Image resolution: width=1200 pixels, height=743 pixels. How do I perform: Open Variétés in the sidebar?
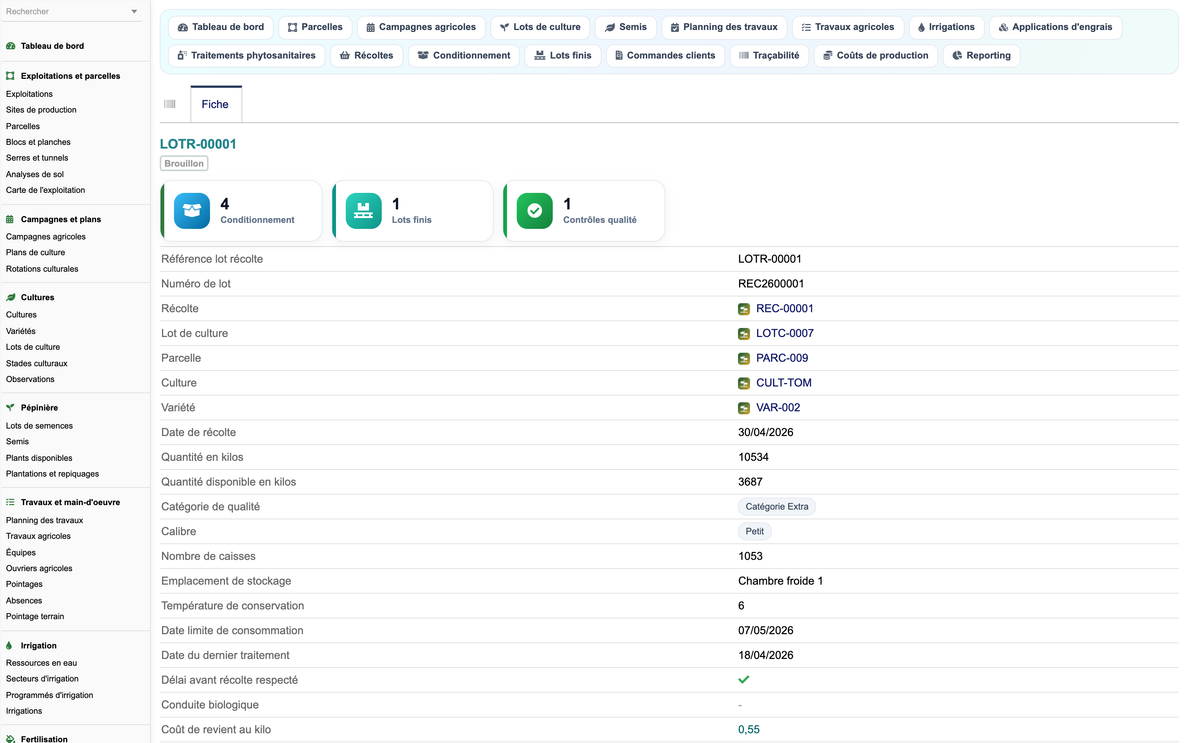[x=21, y=331]
